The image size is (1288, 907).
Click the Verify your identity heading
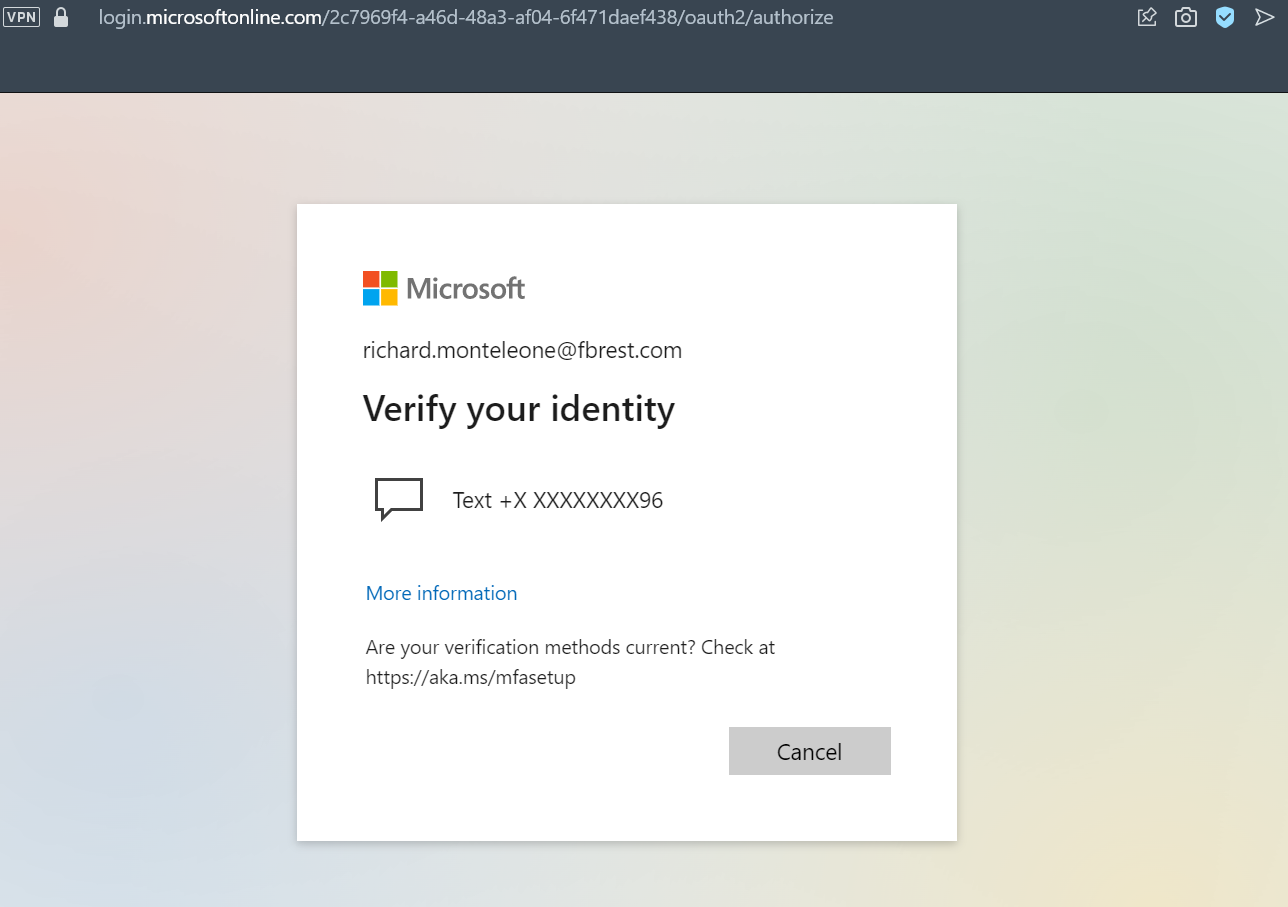click(519, 408)
